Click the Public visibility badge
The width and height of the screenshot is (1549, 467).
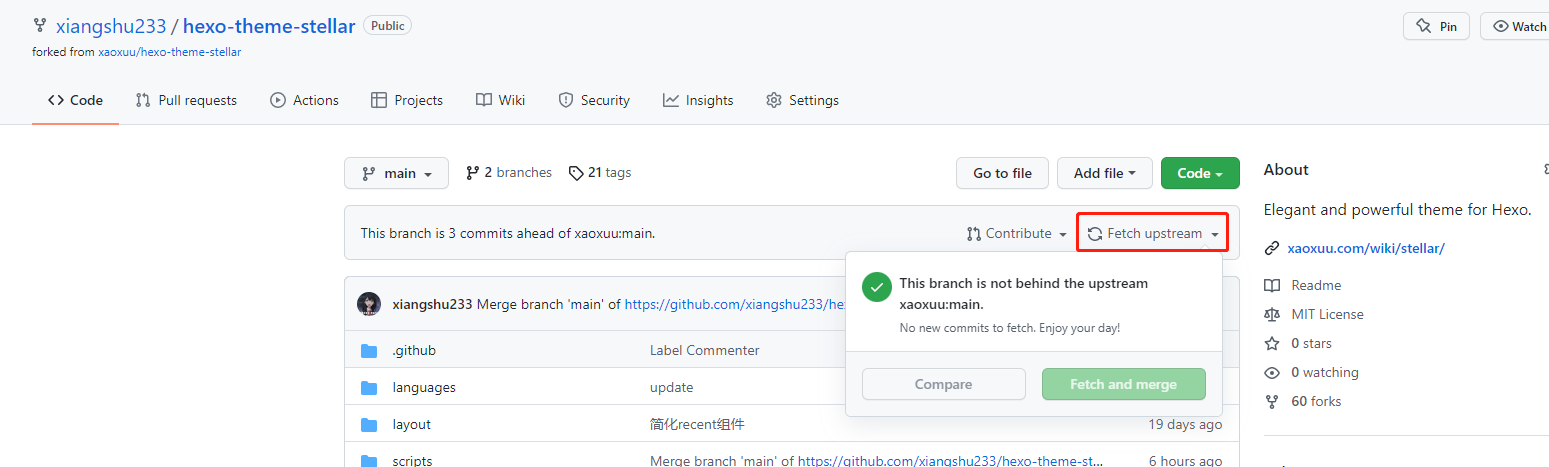[x=387, y=27]
